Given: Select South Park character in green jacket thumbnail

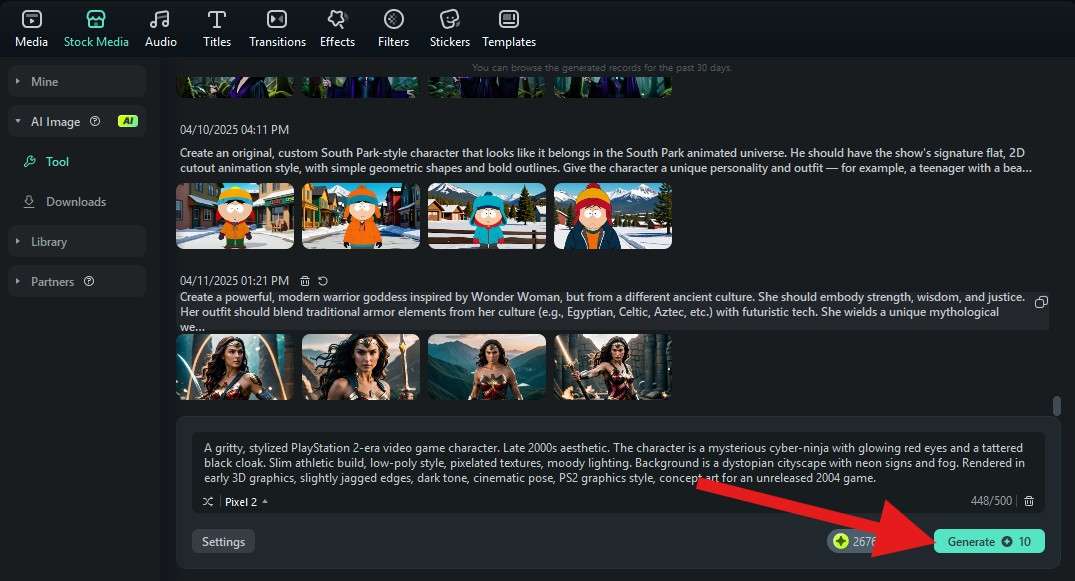Looking at the screenshot, I should (x=235, y=215).
